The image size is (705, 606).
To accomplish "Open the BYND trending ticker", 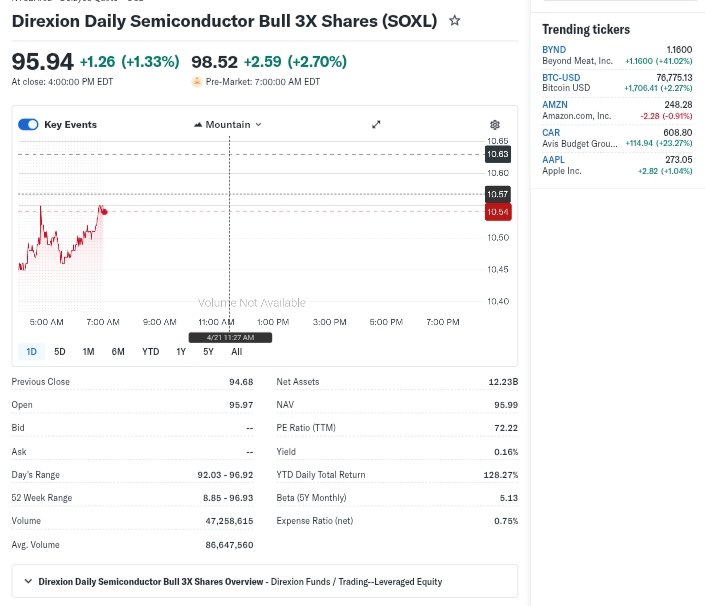I will (x=554, y=49).
